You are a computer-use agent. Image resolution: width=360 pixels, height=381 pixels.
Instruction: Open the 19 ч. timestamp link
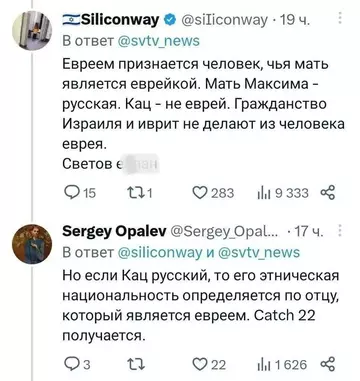[295, 20]
